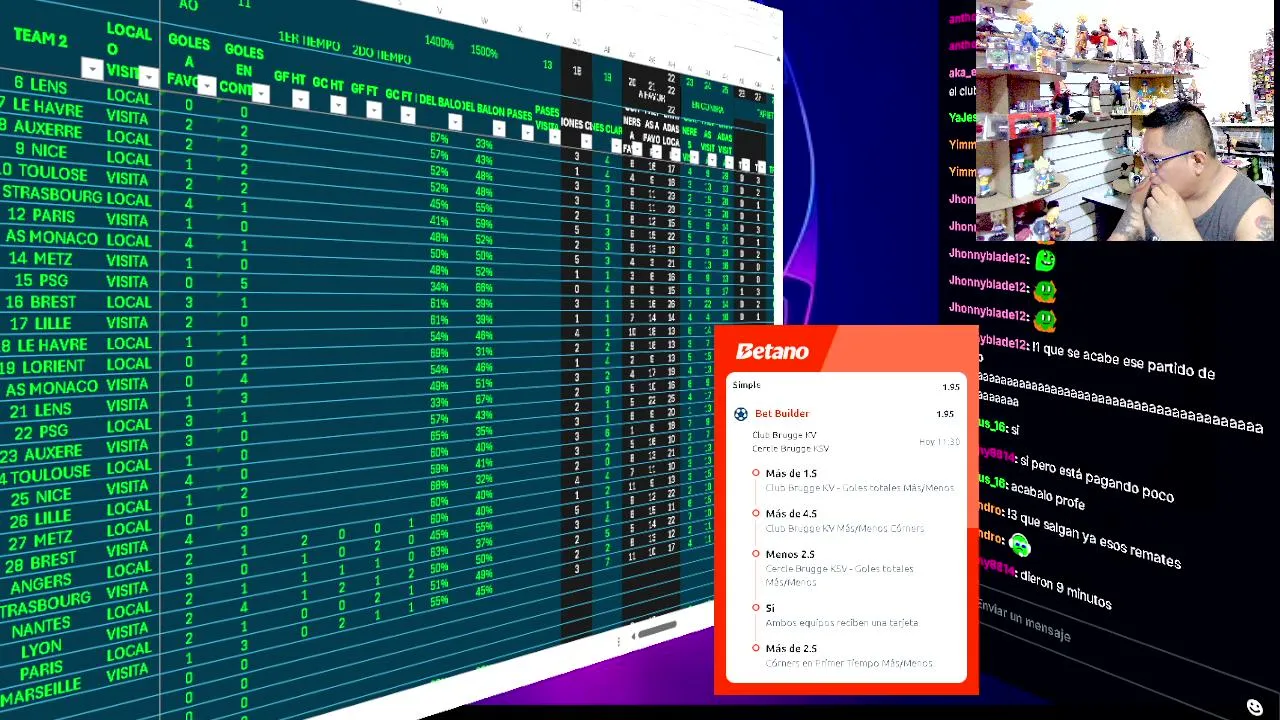The width and height of the screenshot is (1280, 720).
Task: Click the Betano logo on the bet slip
Action: click(772, 351)
